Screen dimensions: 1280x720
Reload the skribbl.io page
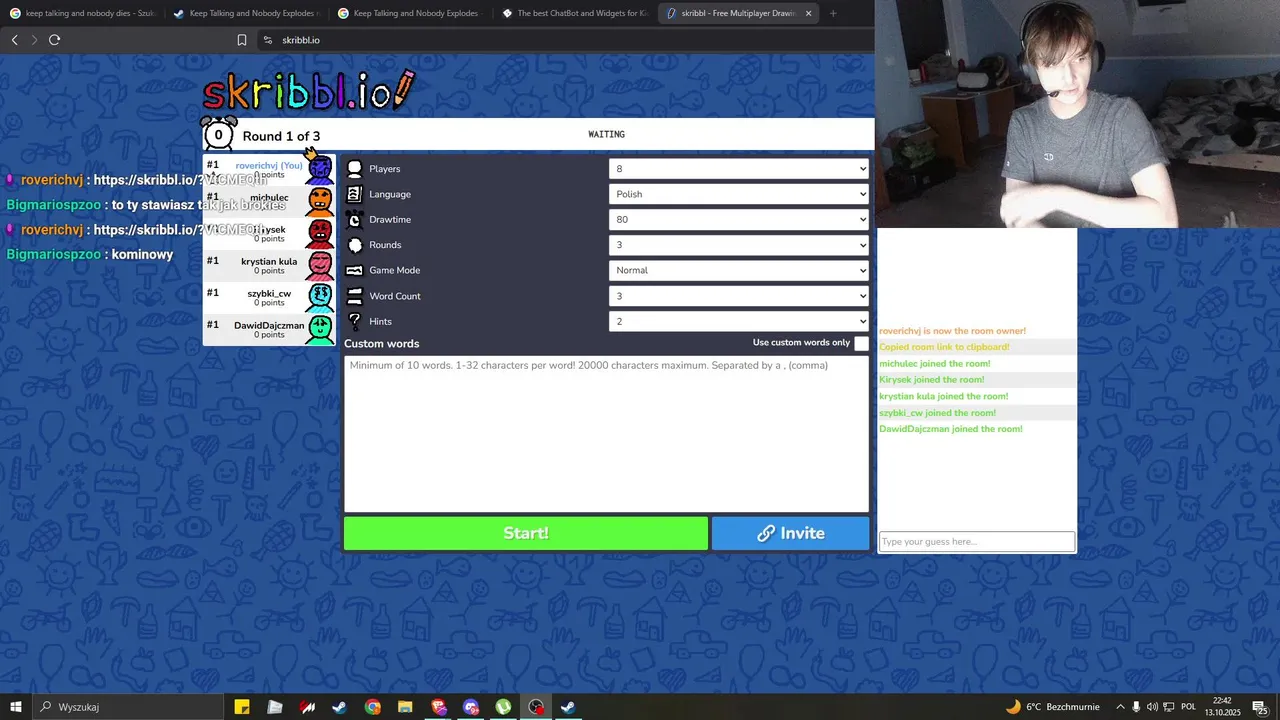pos(54,40)
